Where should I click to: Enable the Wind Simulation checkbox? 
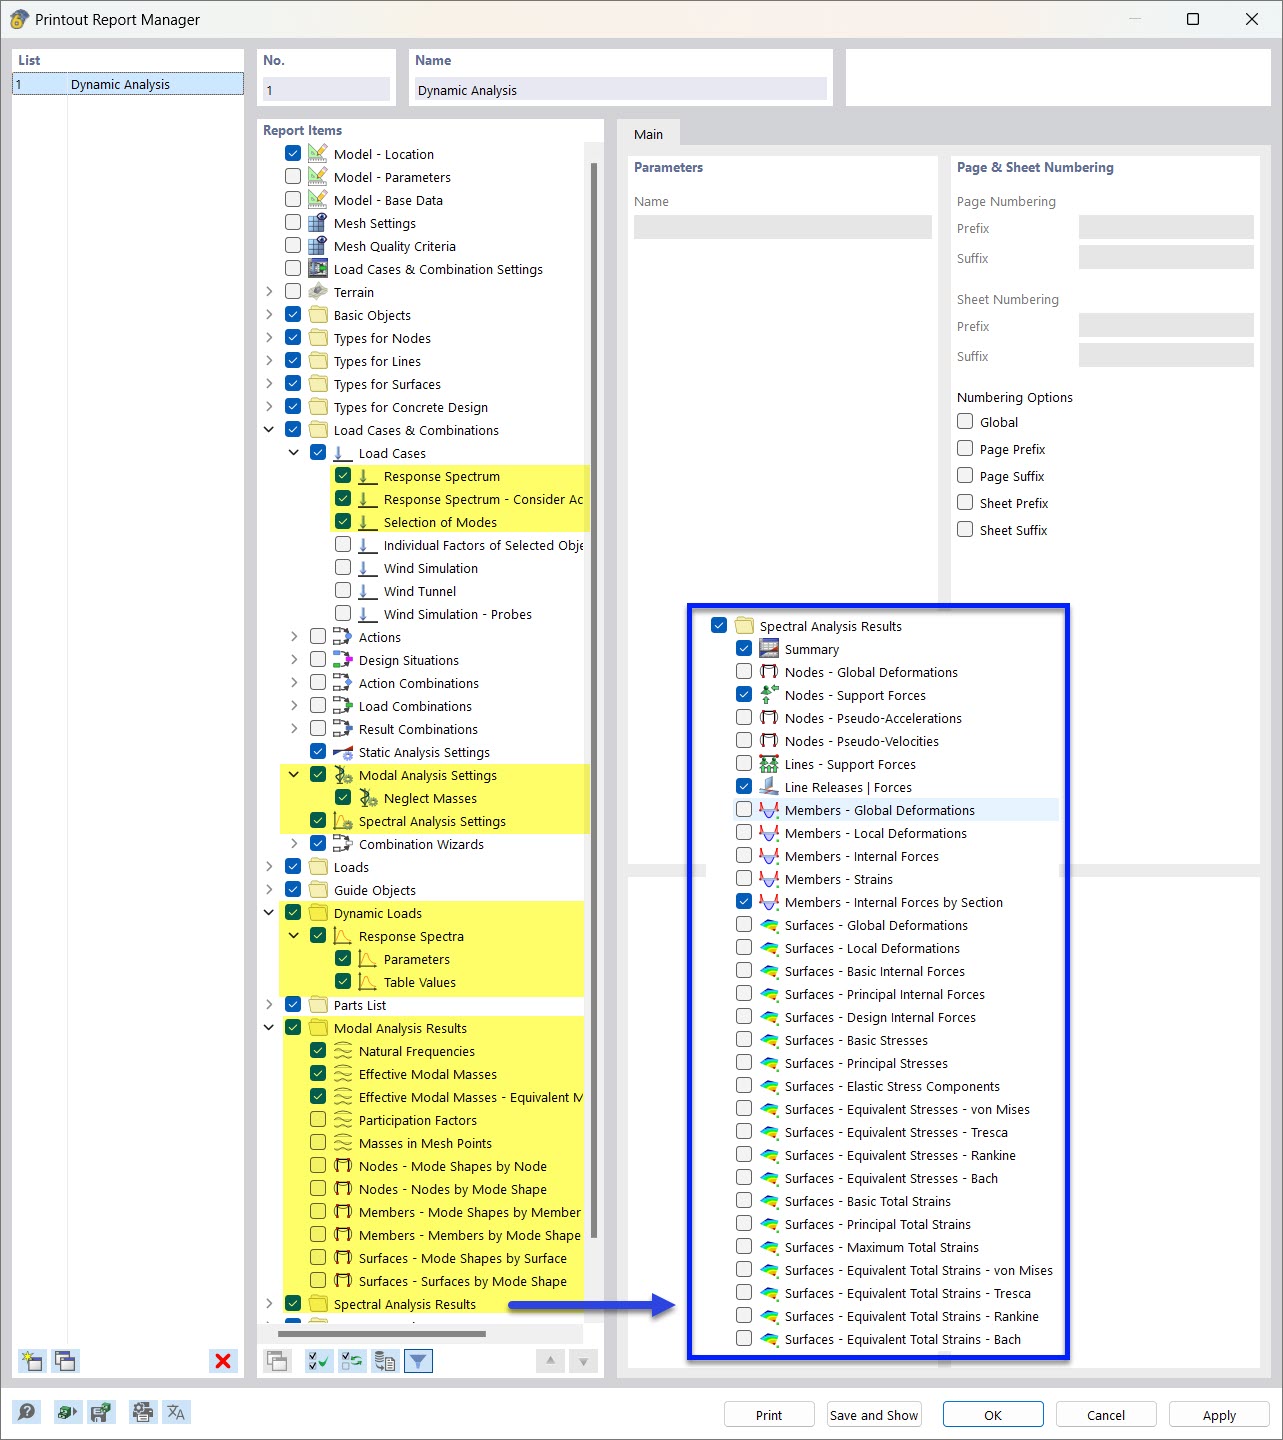tap(343, 567)
